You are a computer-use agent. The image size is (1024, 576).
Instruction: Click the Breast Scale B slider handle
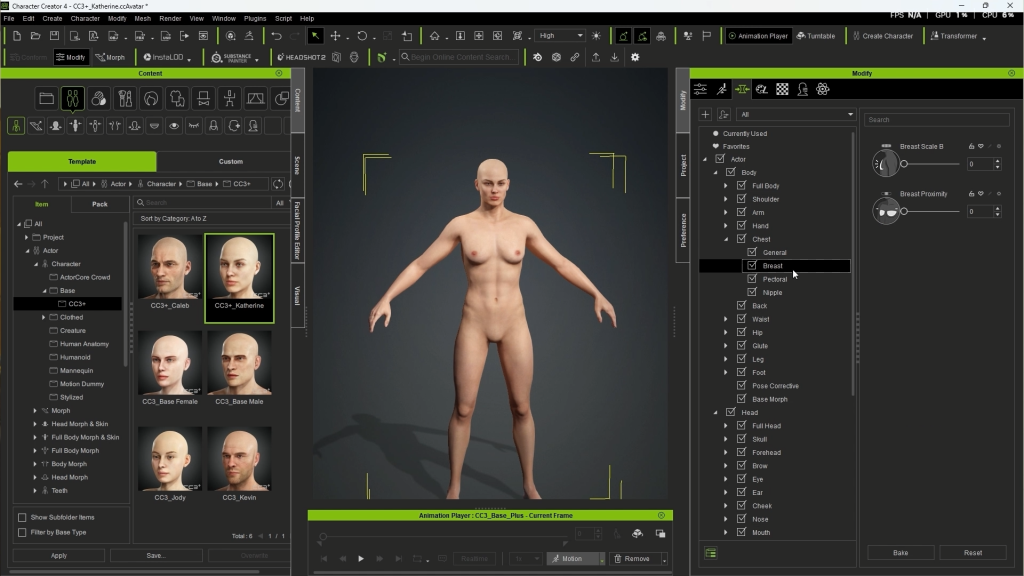[904, 163]
